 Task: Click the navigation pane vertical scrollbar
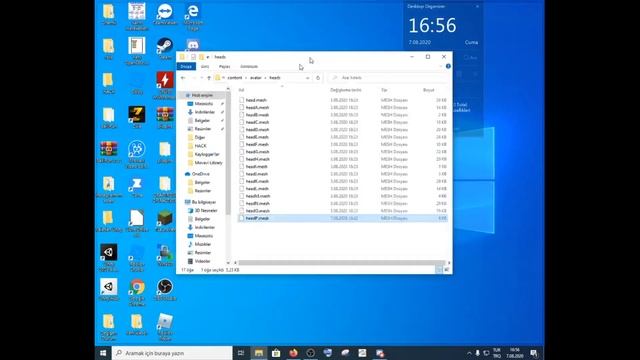(228, 153)
